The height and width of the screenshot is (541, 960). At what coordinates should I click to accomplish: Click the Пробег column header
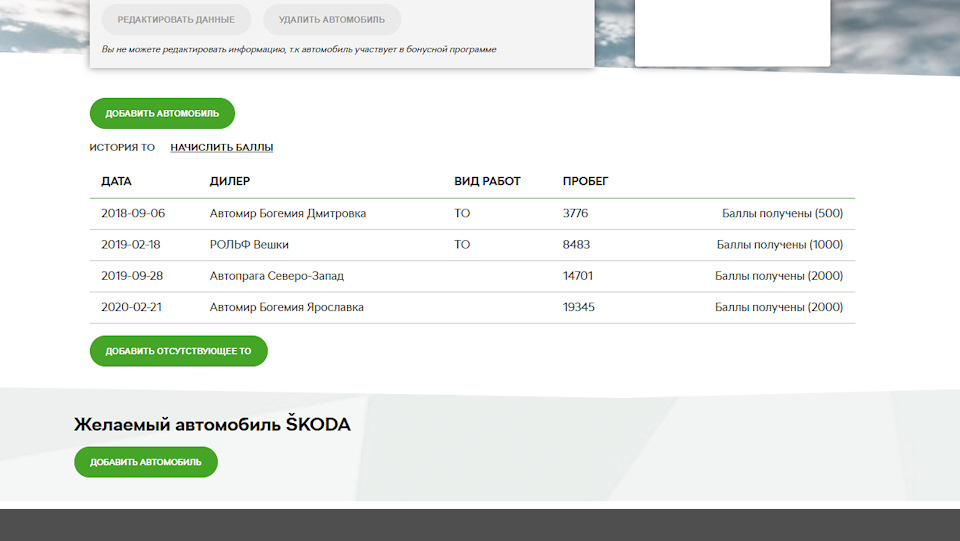pos(585,181)
